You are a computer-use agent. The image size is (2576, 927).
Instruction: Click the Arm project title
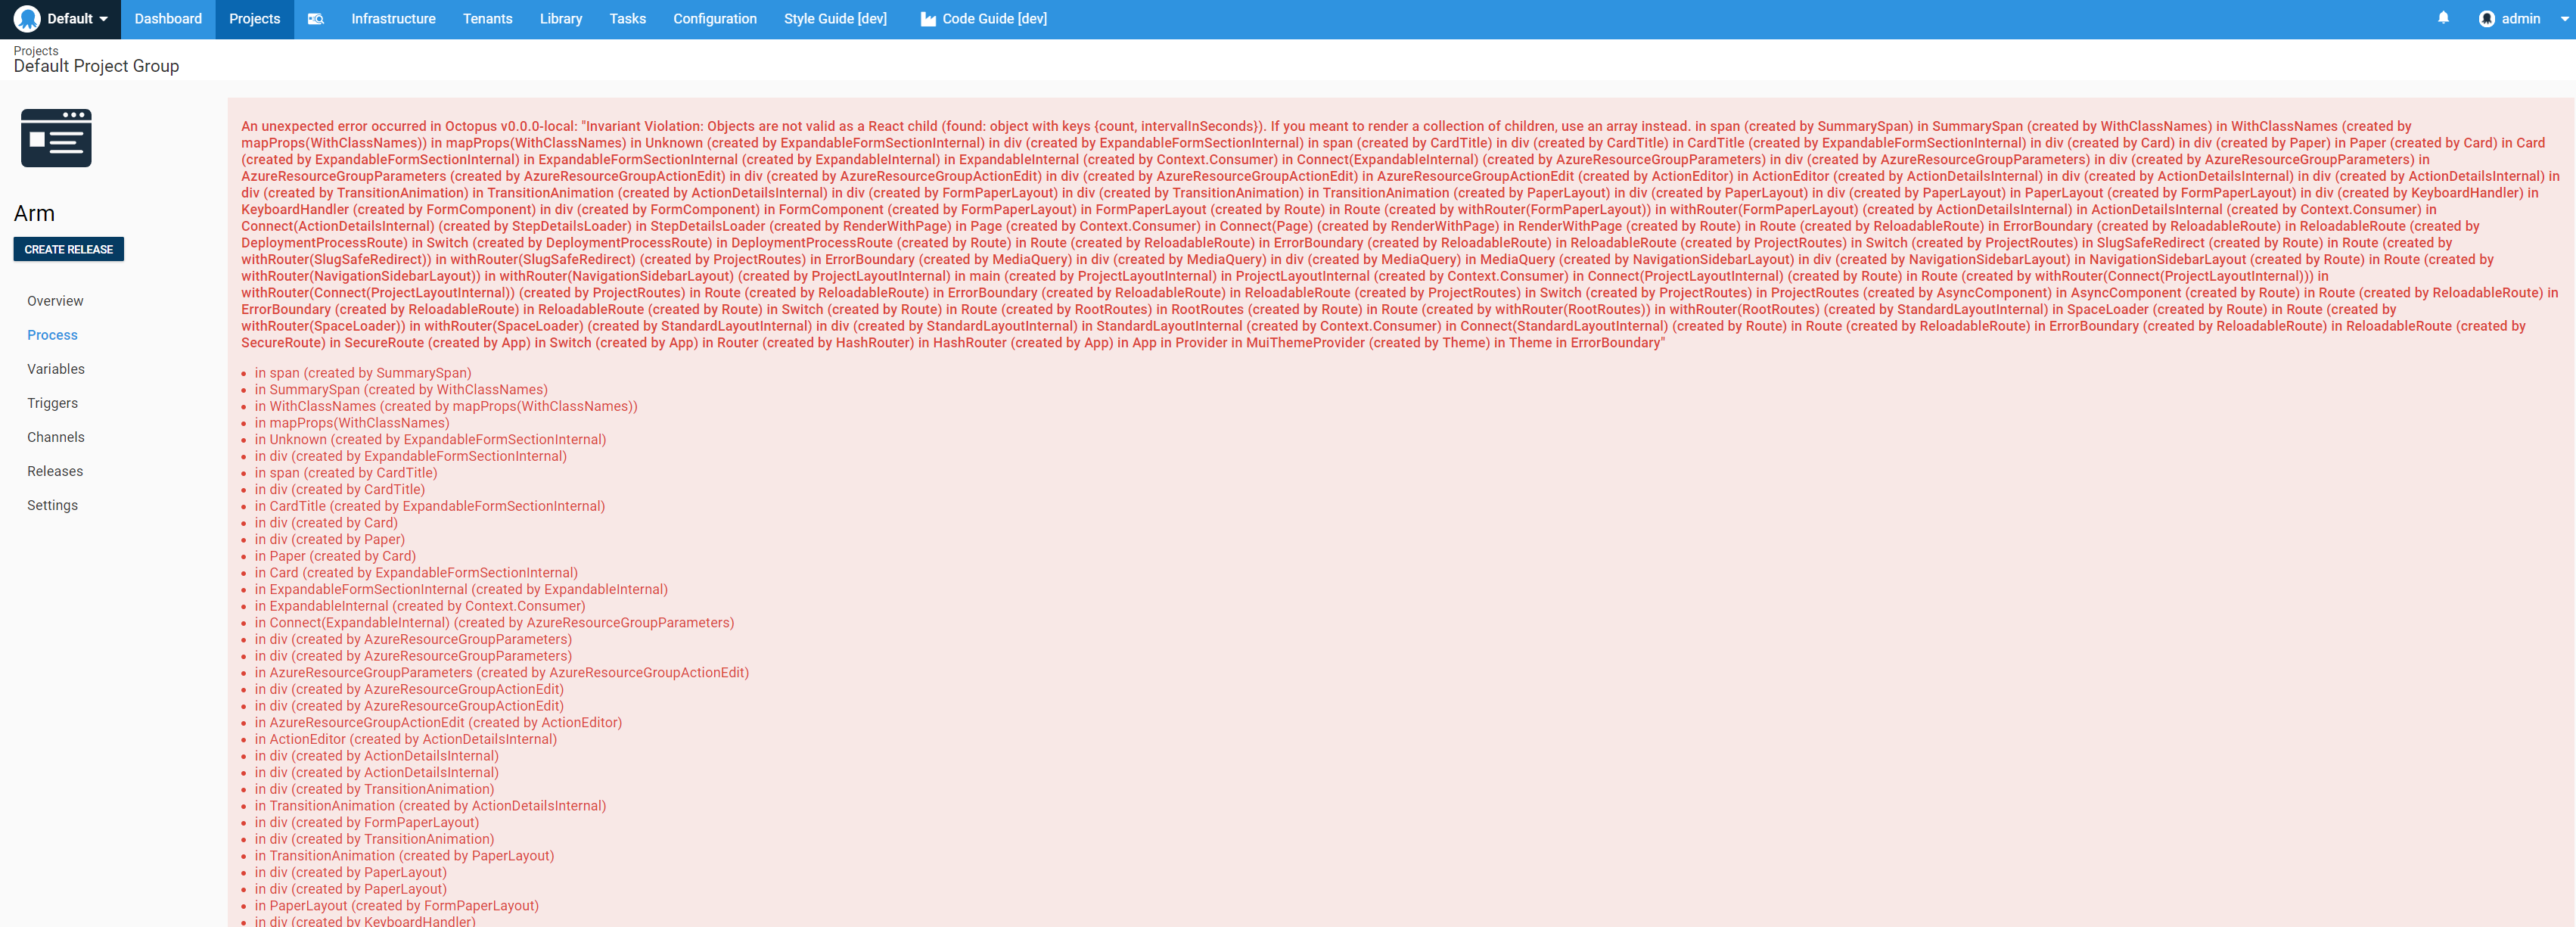click(x=34, y=213)
